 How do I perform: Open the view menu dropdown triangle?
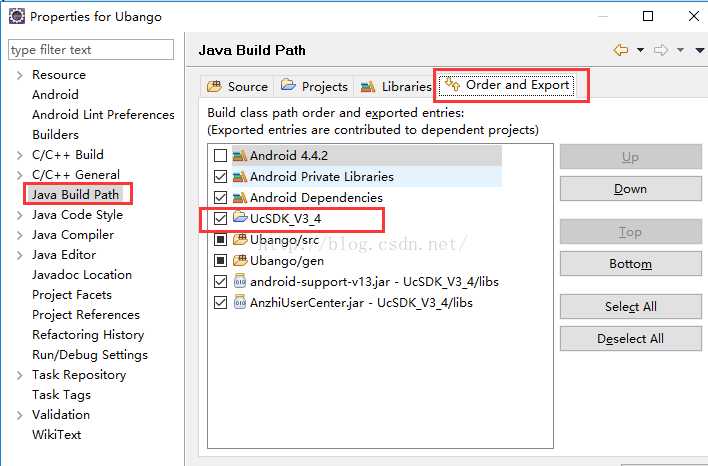[700, 50]
